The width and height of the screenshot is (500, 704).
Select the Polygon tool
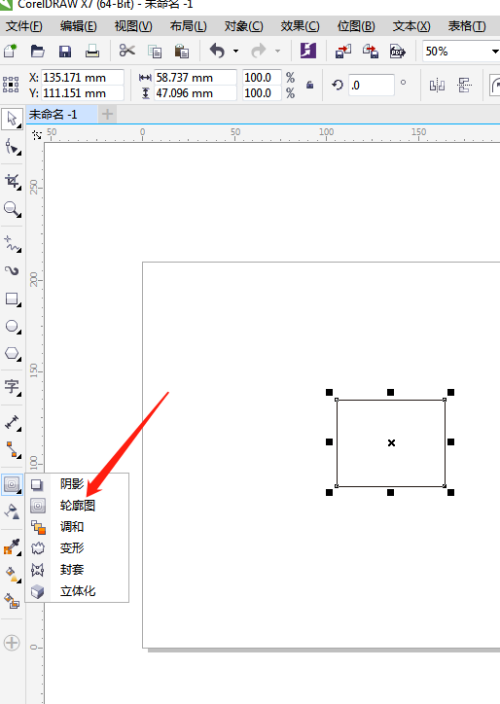tap(12, 354)
